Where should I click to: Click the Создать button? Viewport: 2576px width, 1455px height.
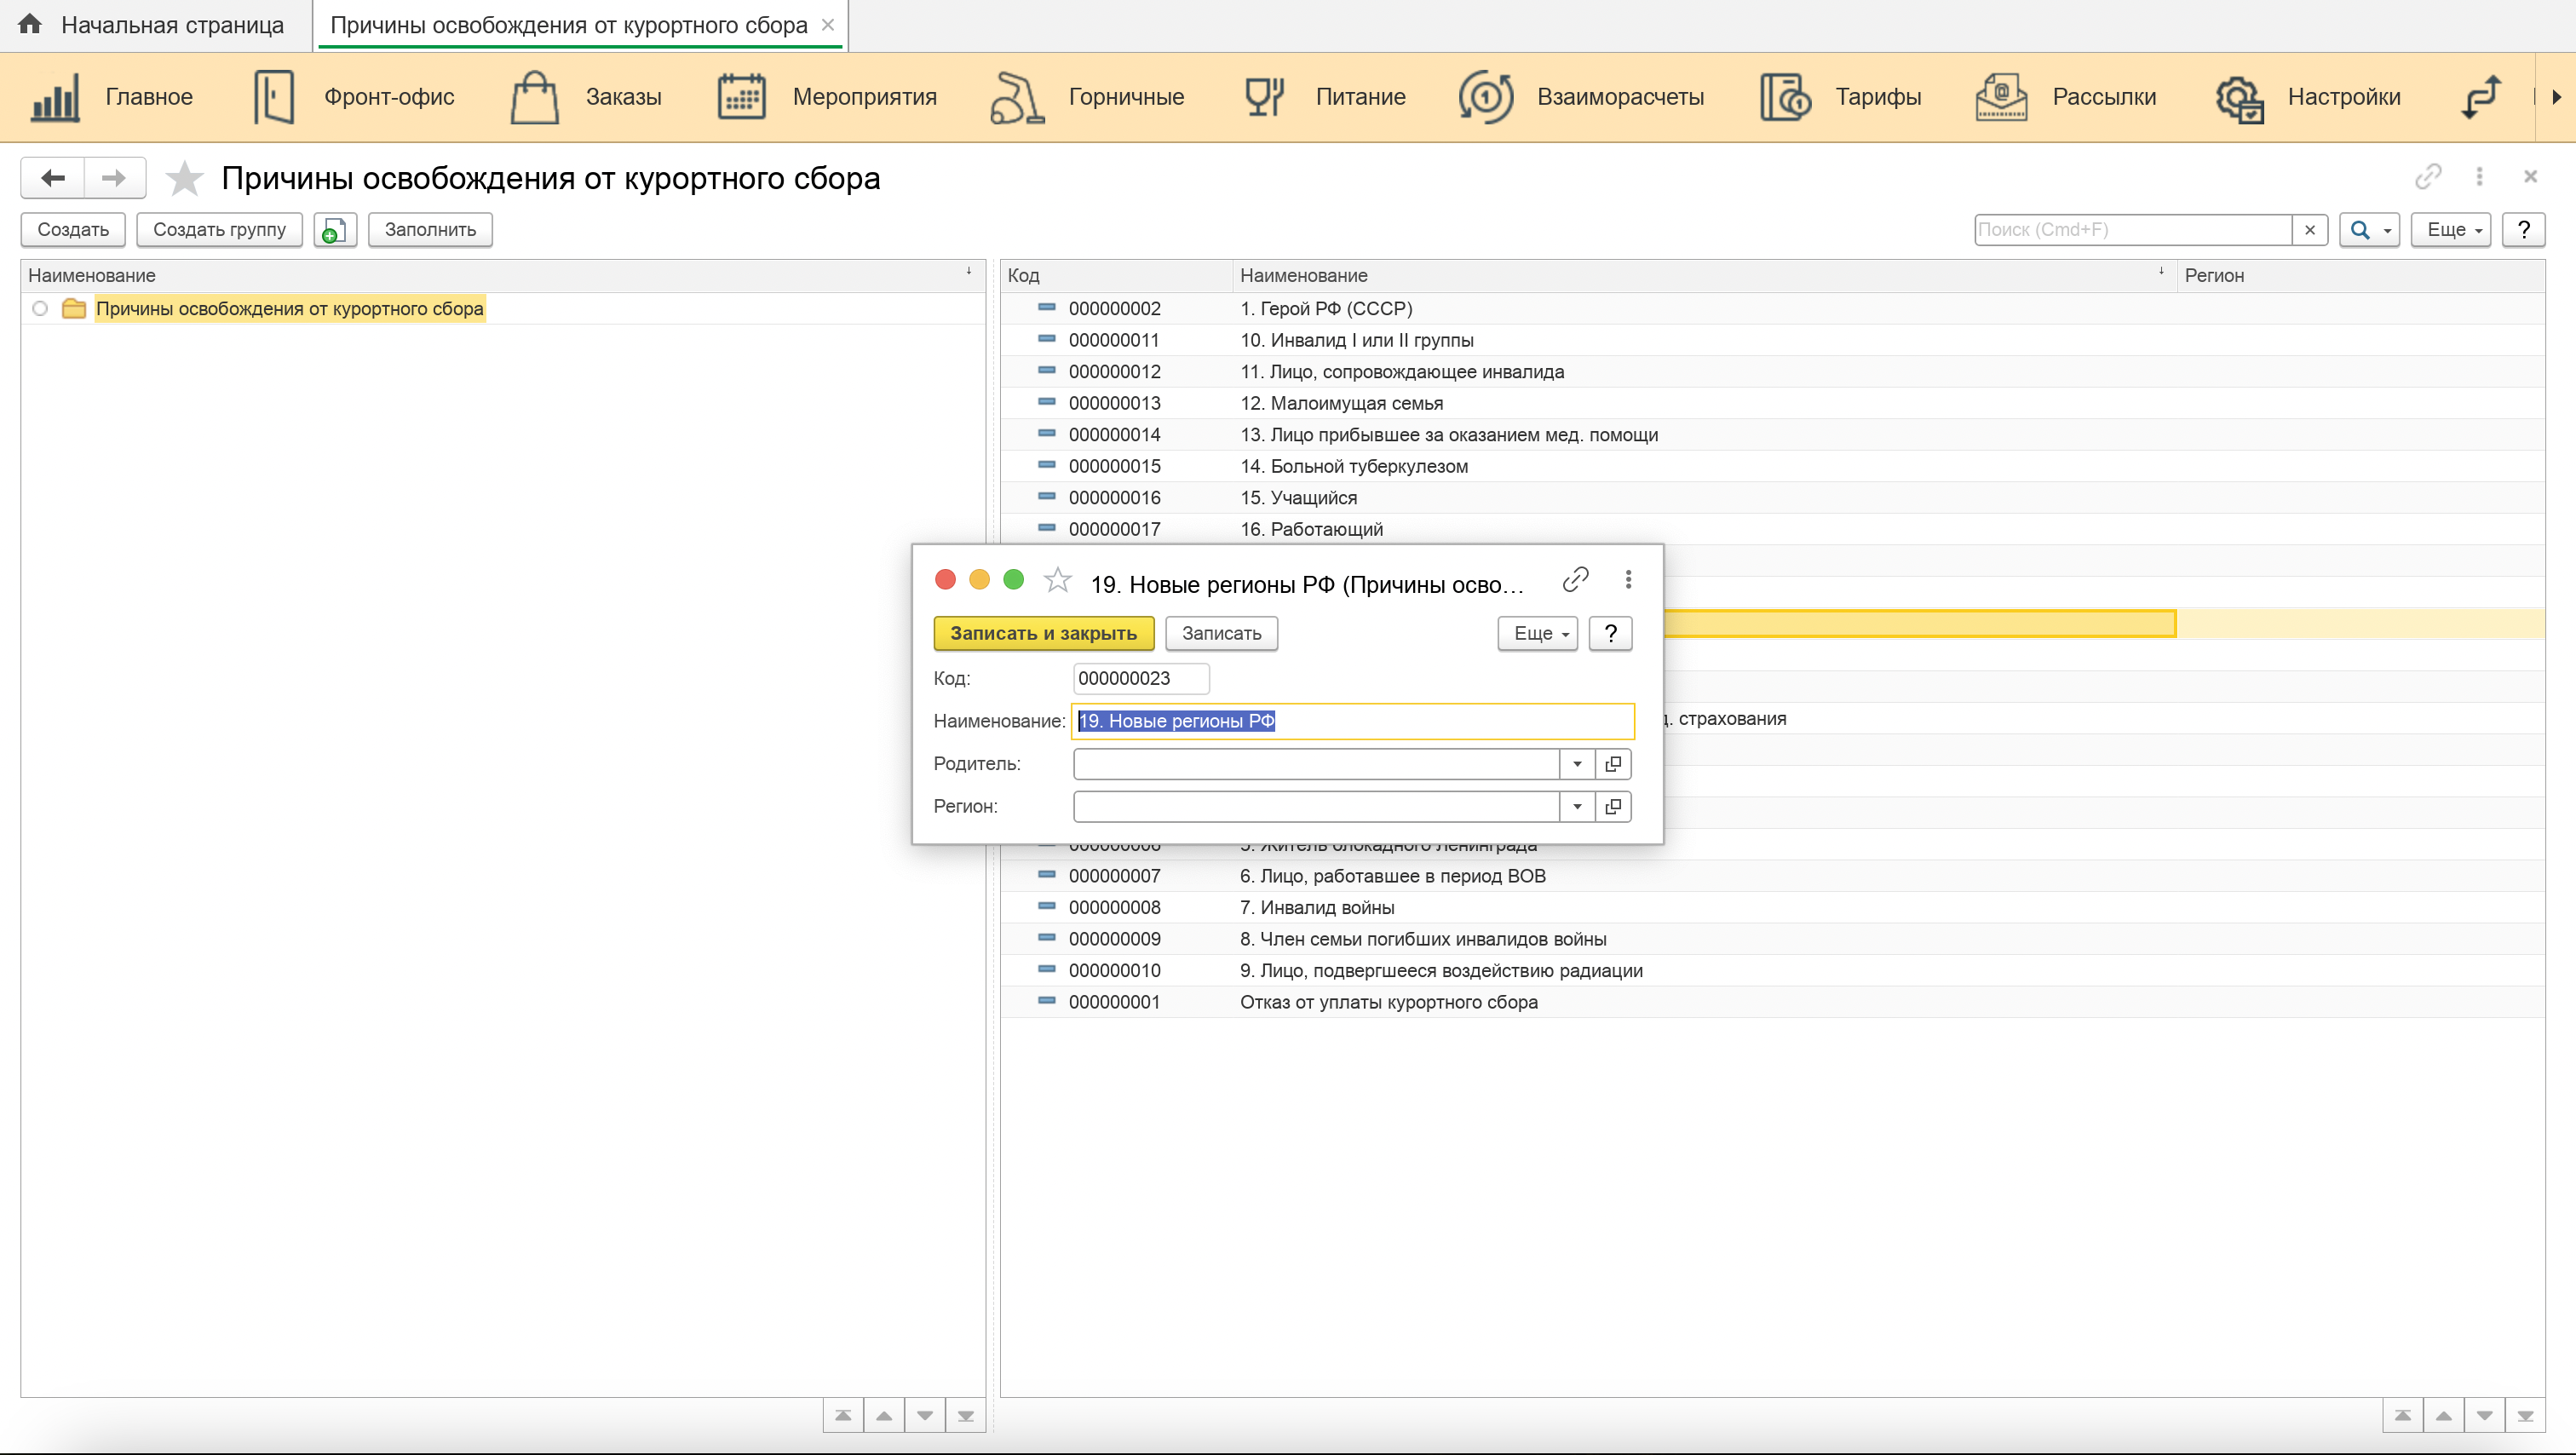(73, 230)
